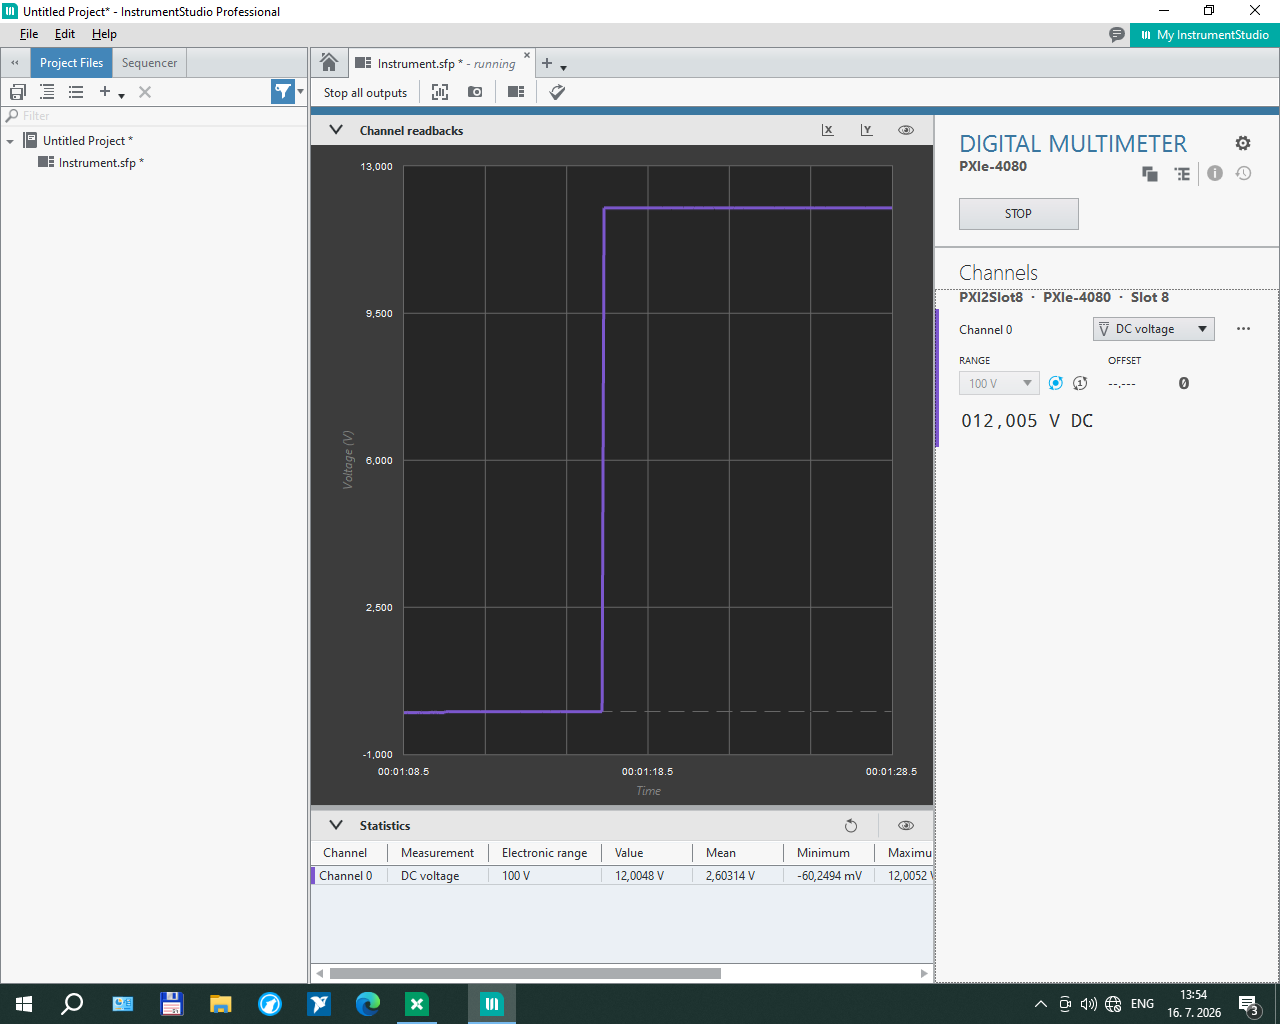Screen dimensions: 1280x1024
Task: Click the DMM history clock icon
Action: [1243, 173]
